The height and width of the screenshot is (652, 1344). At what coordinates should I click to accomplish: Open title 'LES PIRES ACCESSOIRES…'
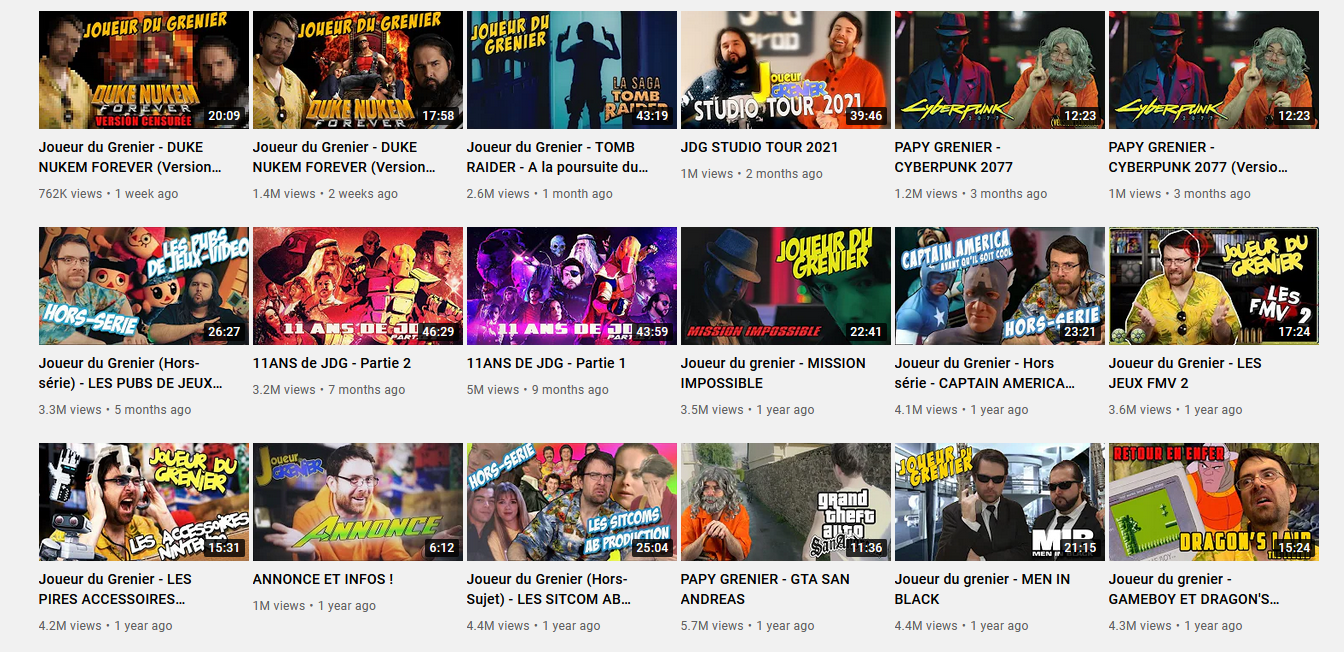(x=115, y=589)
